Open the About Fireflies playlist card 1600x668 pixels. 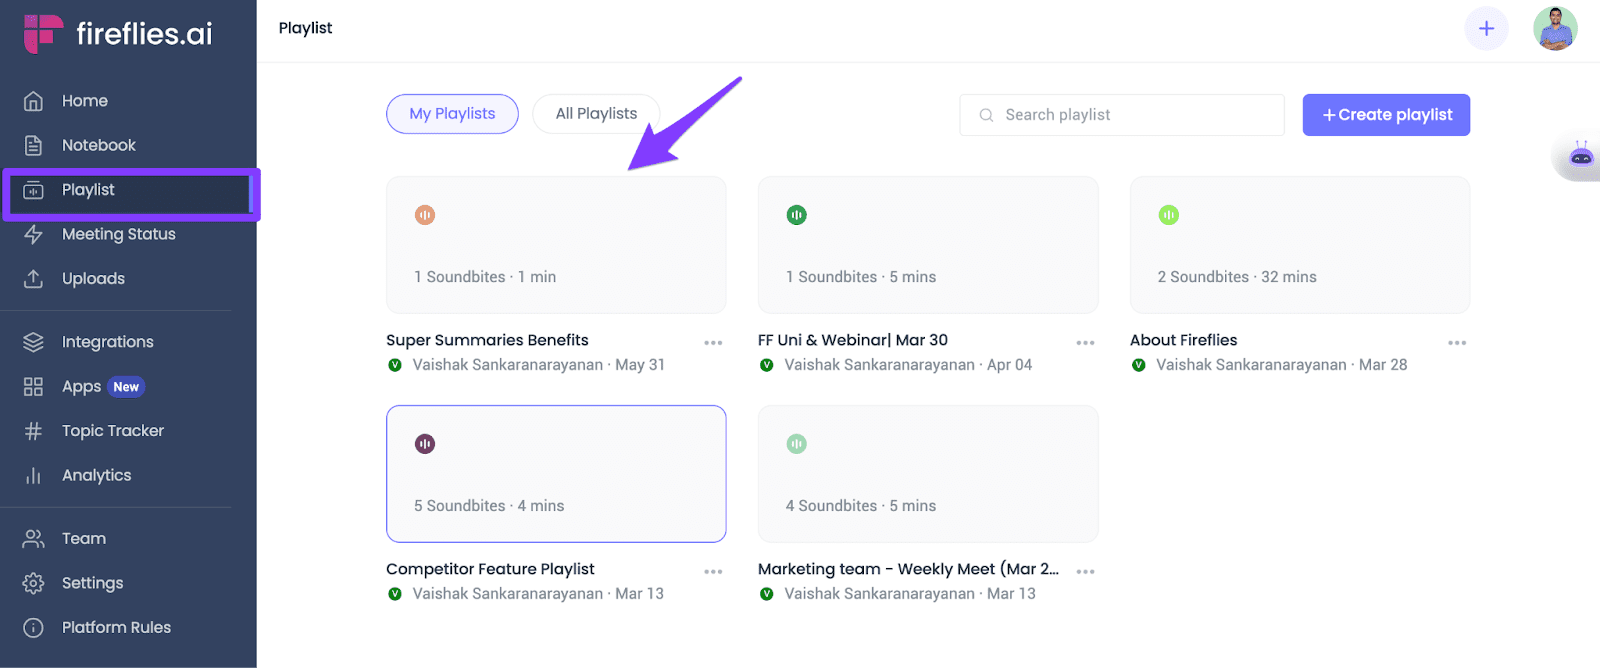pos(1300,245)
